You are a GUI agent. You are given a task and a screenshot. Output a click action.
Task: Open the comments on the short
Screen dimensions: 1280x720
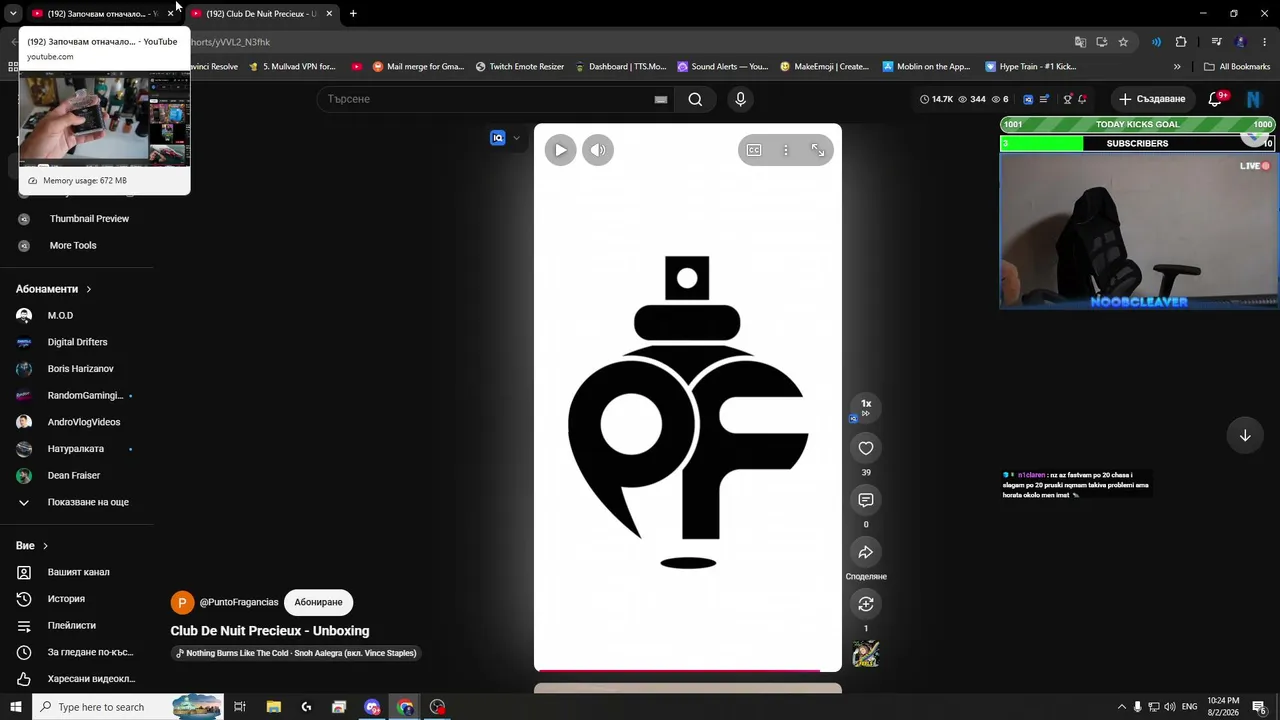(x=866, y=500)
